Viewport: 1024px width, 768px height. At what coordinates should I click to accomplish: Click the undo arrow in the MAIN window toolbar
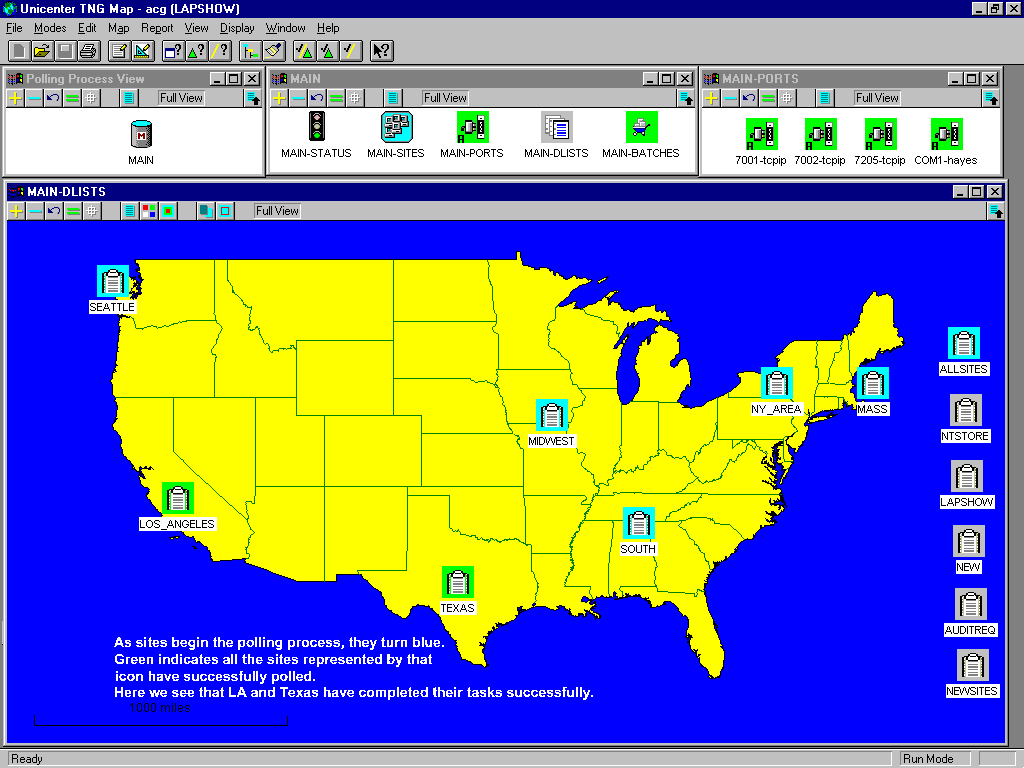pos(317,98)
